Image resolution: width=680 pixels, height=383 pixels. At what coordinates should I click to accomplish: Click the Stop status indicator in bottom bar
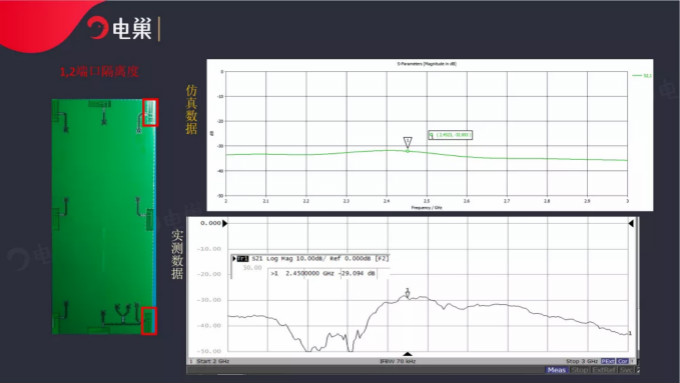[579, 370]
